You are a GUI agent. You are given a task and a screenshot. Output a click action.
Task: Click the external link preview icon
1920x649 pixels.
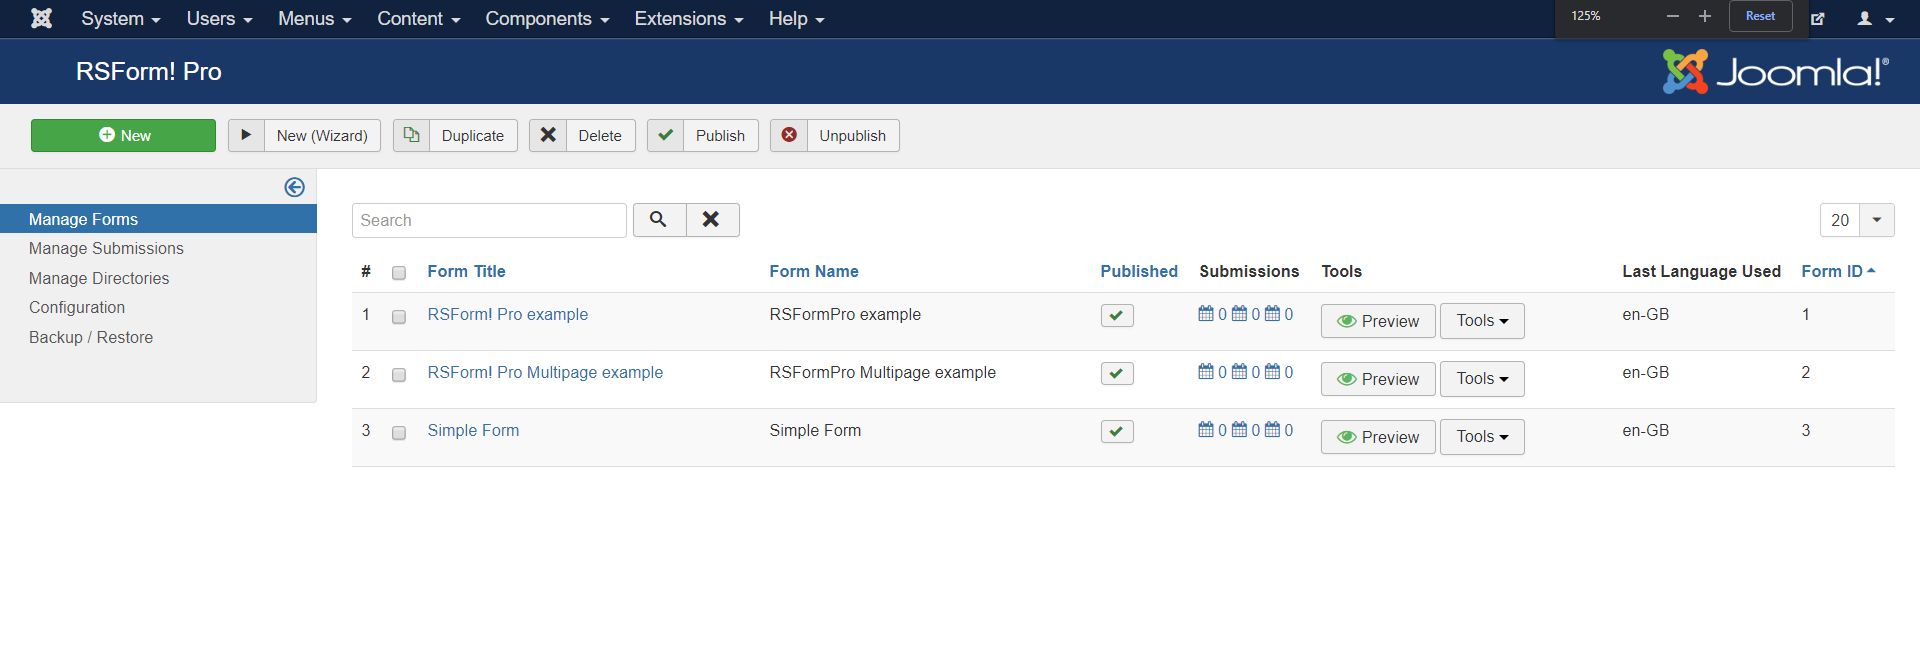coord(1818,19)
